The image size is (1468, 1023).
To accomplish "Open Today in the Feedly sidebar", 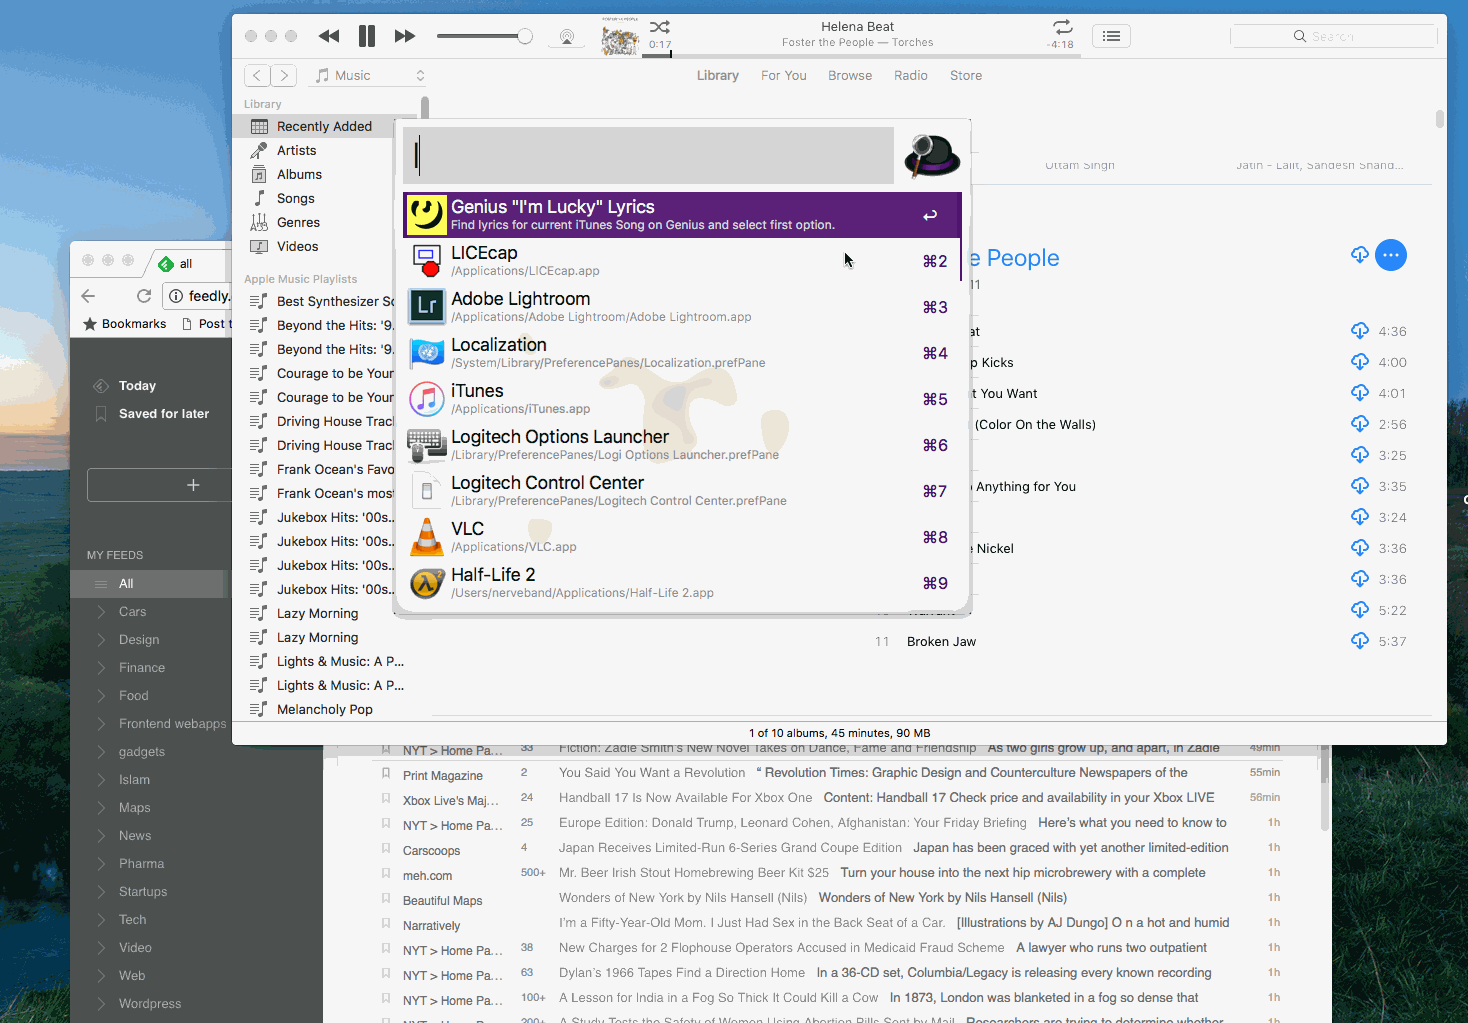I will click(x=137, y=386).
